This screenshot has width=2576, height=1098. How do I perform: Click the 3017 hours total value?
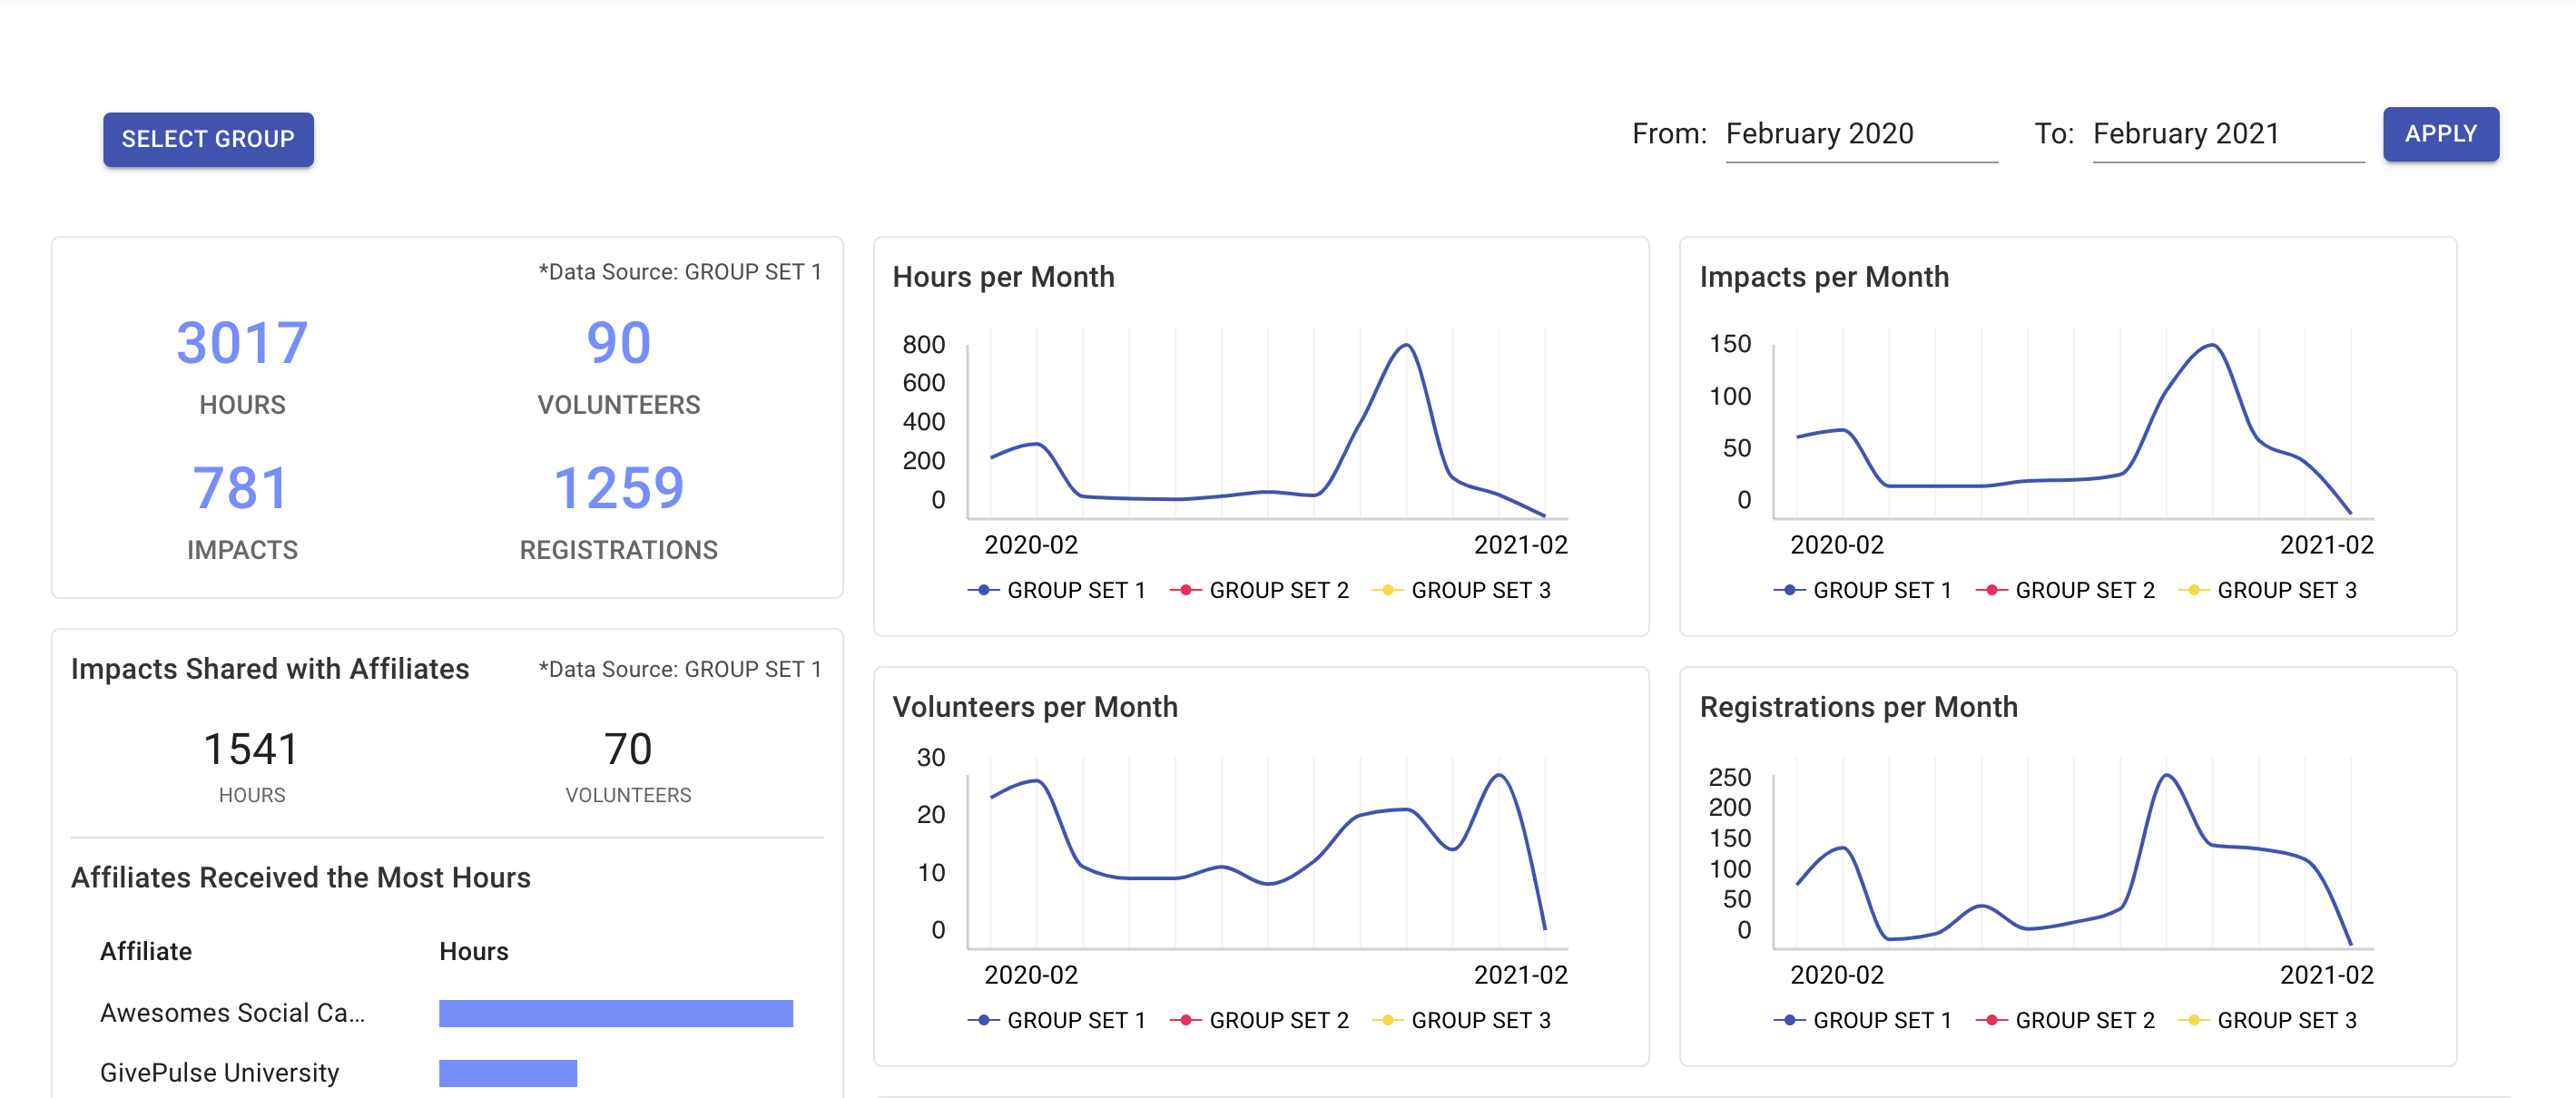point(242,343)
